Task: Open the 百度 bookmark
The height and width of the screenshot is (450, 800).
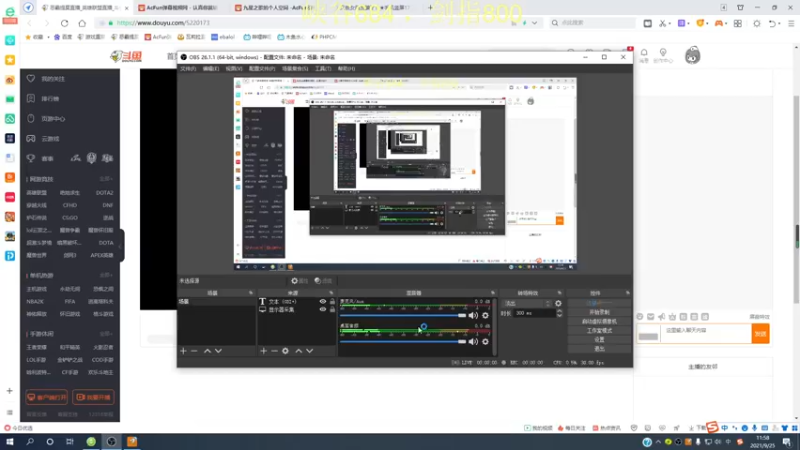Action: (63, 37)
